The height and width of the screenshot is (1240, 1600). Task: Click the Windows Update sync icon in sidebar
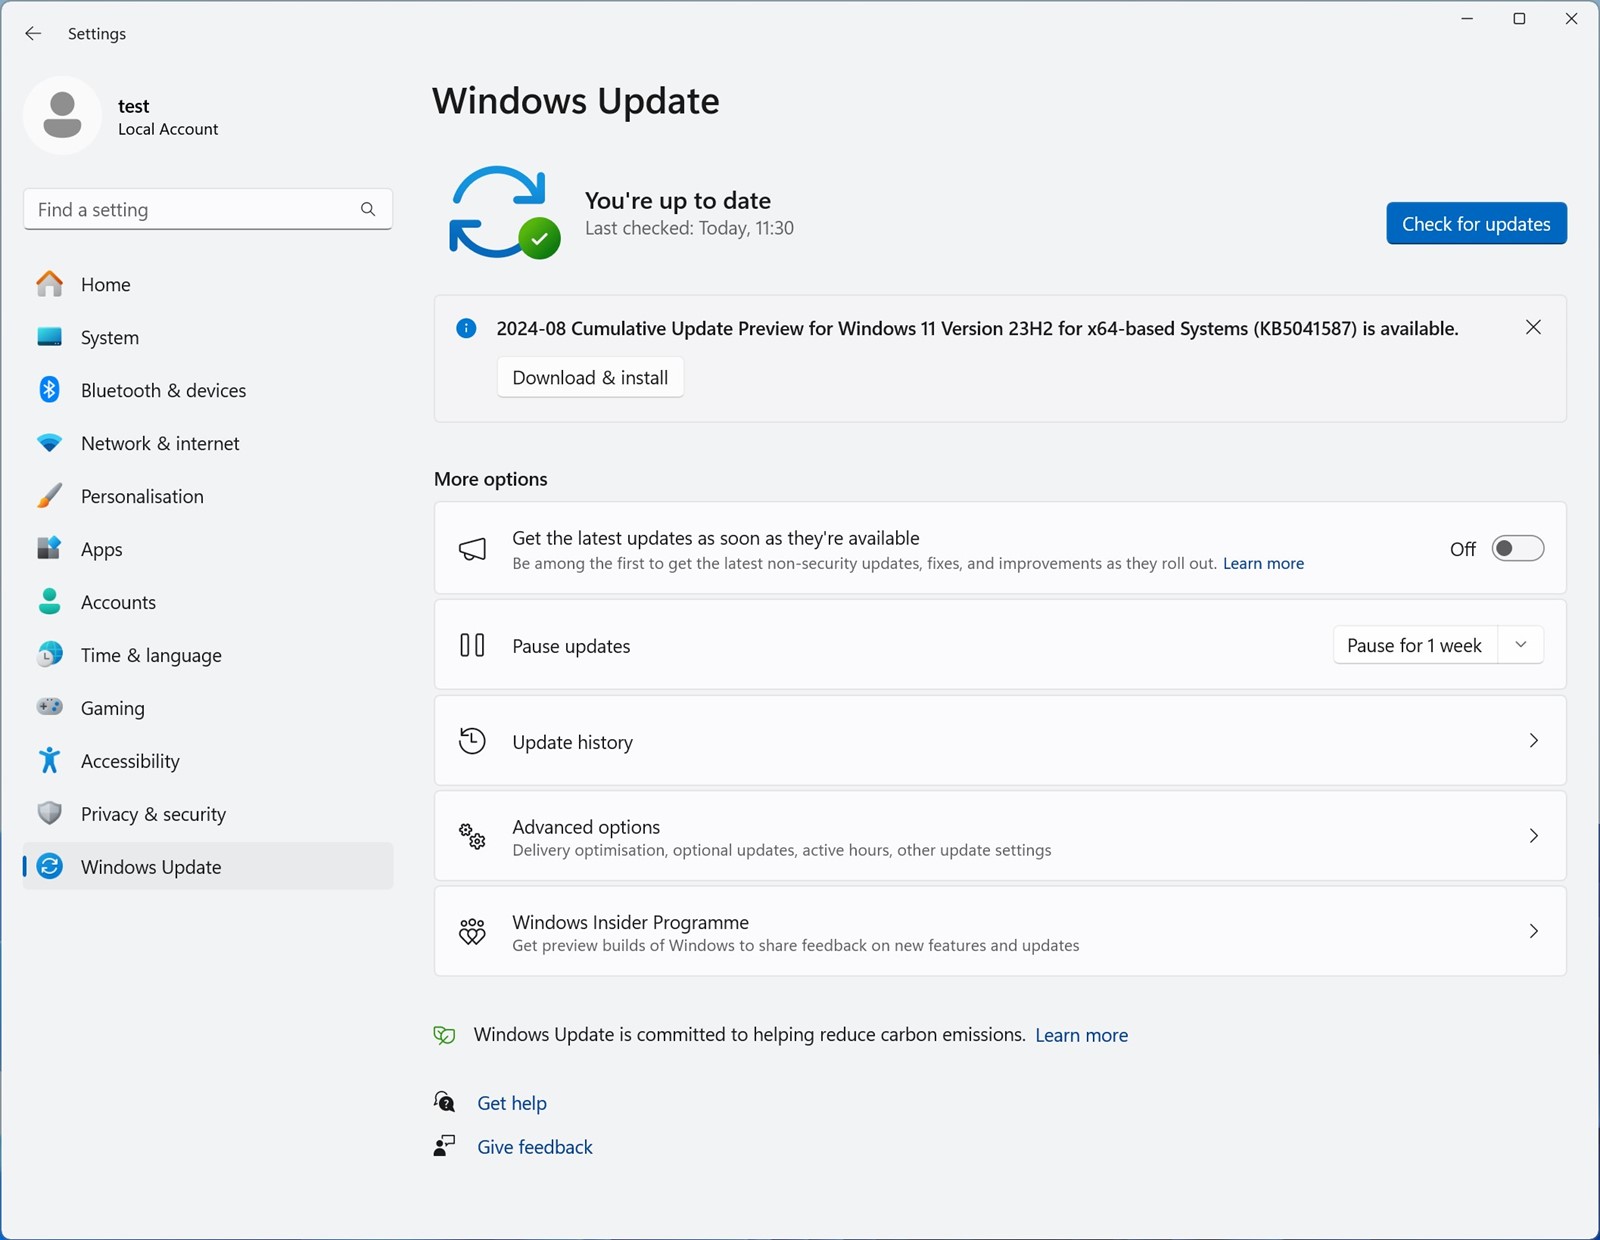click(x=49, y=867)
